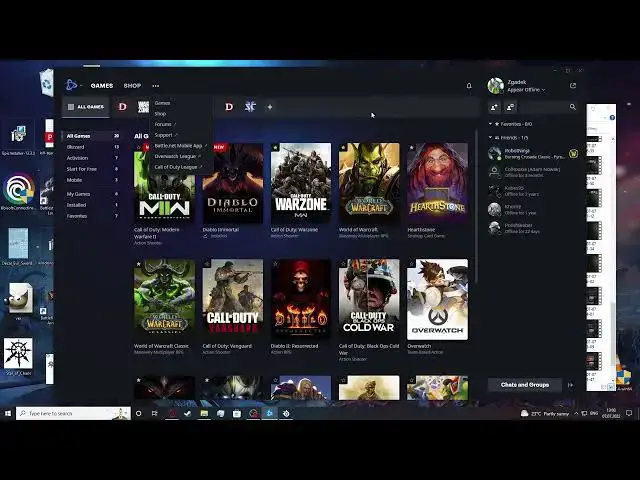Open Chats and Groups button

pyautogui.click(x=524, y=385)
